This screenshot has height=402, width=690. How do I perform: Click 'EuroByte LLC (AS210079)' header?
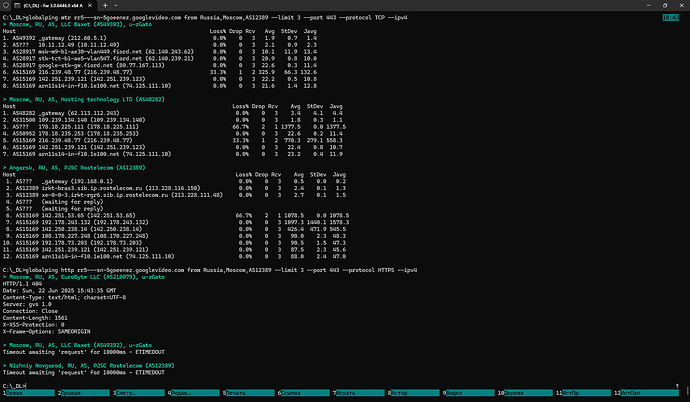coord(84,277)
